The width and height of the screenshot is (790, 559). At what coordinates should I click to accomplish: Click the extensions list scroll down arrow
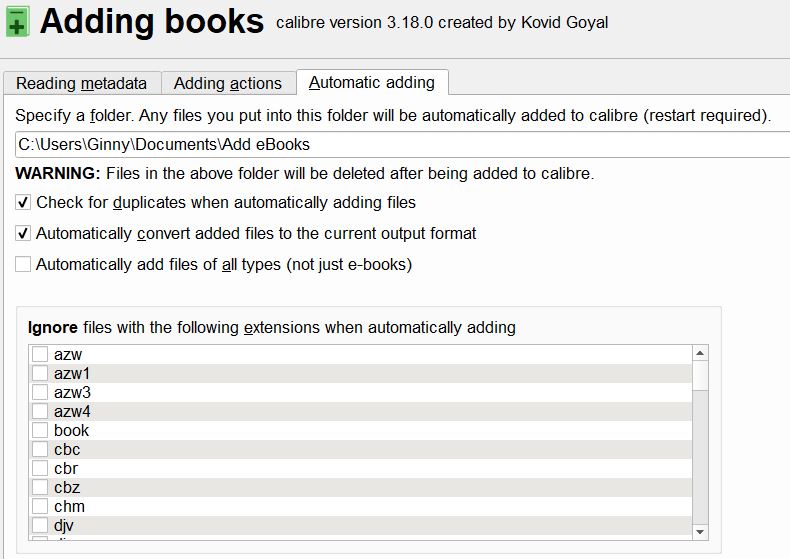point(700,531)
